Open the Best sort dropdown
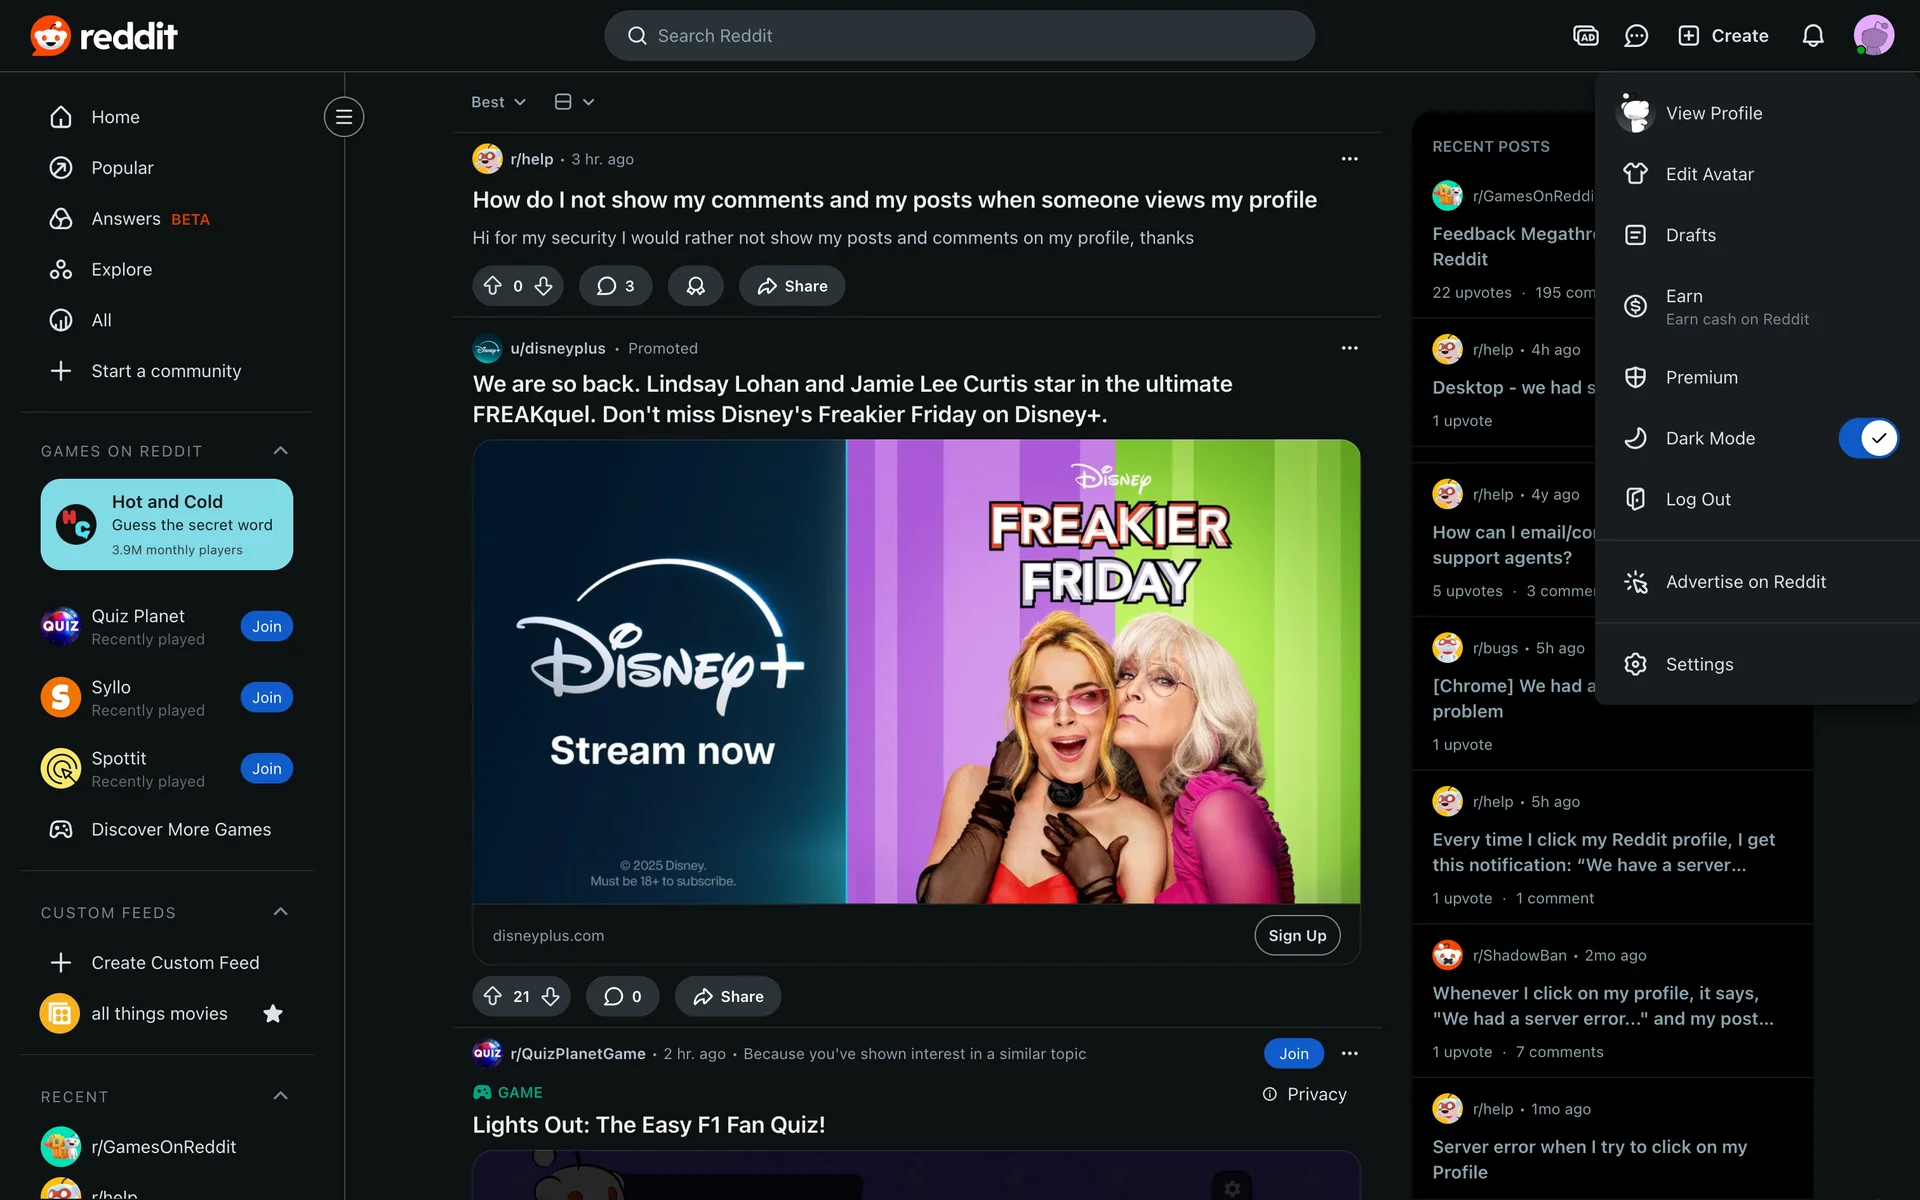The width and height of the screenshot is (1920, 1200). pos(498,102)
